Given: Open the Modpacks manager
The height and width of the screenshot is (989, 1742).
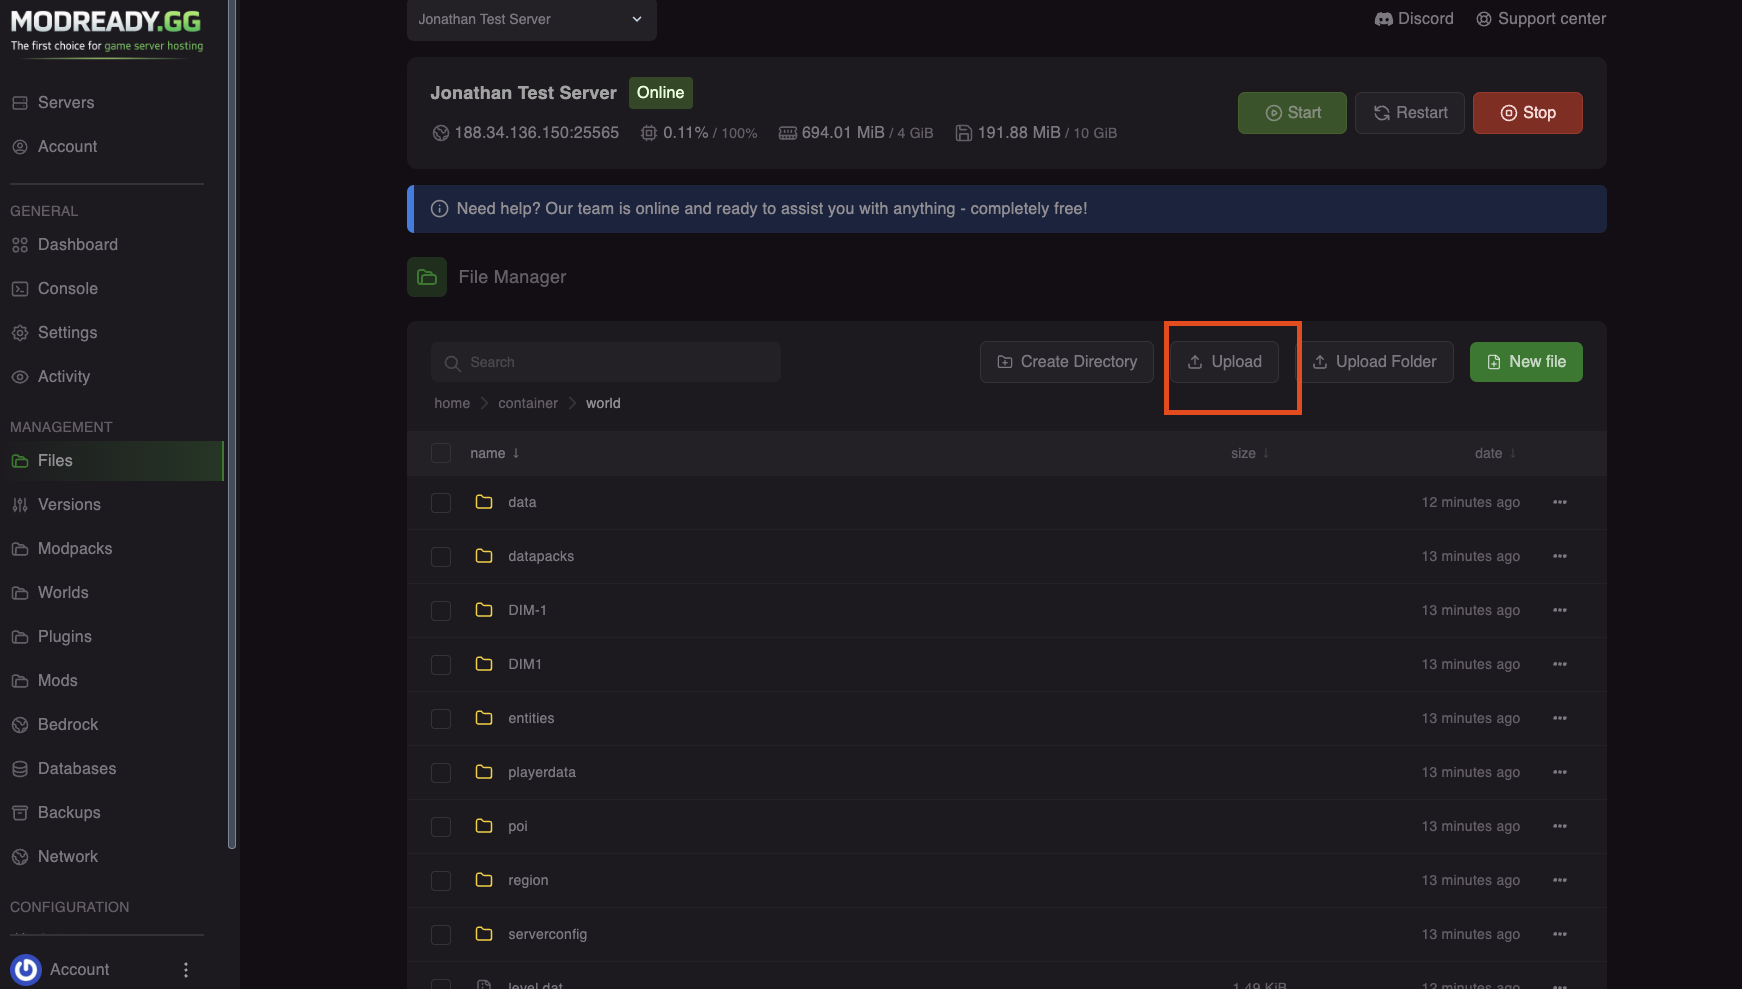Looking at the screenshot, I should (x=74, y=548).
